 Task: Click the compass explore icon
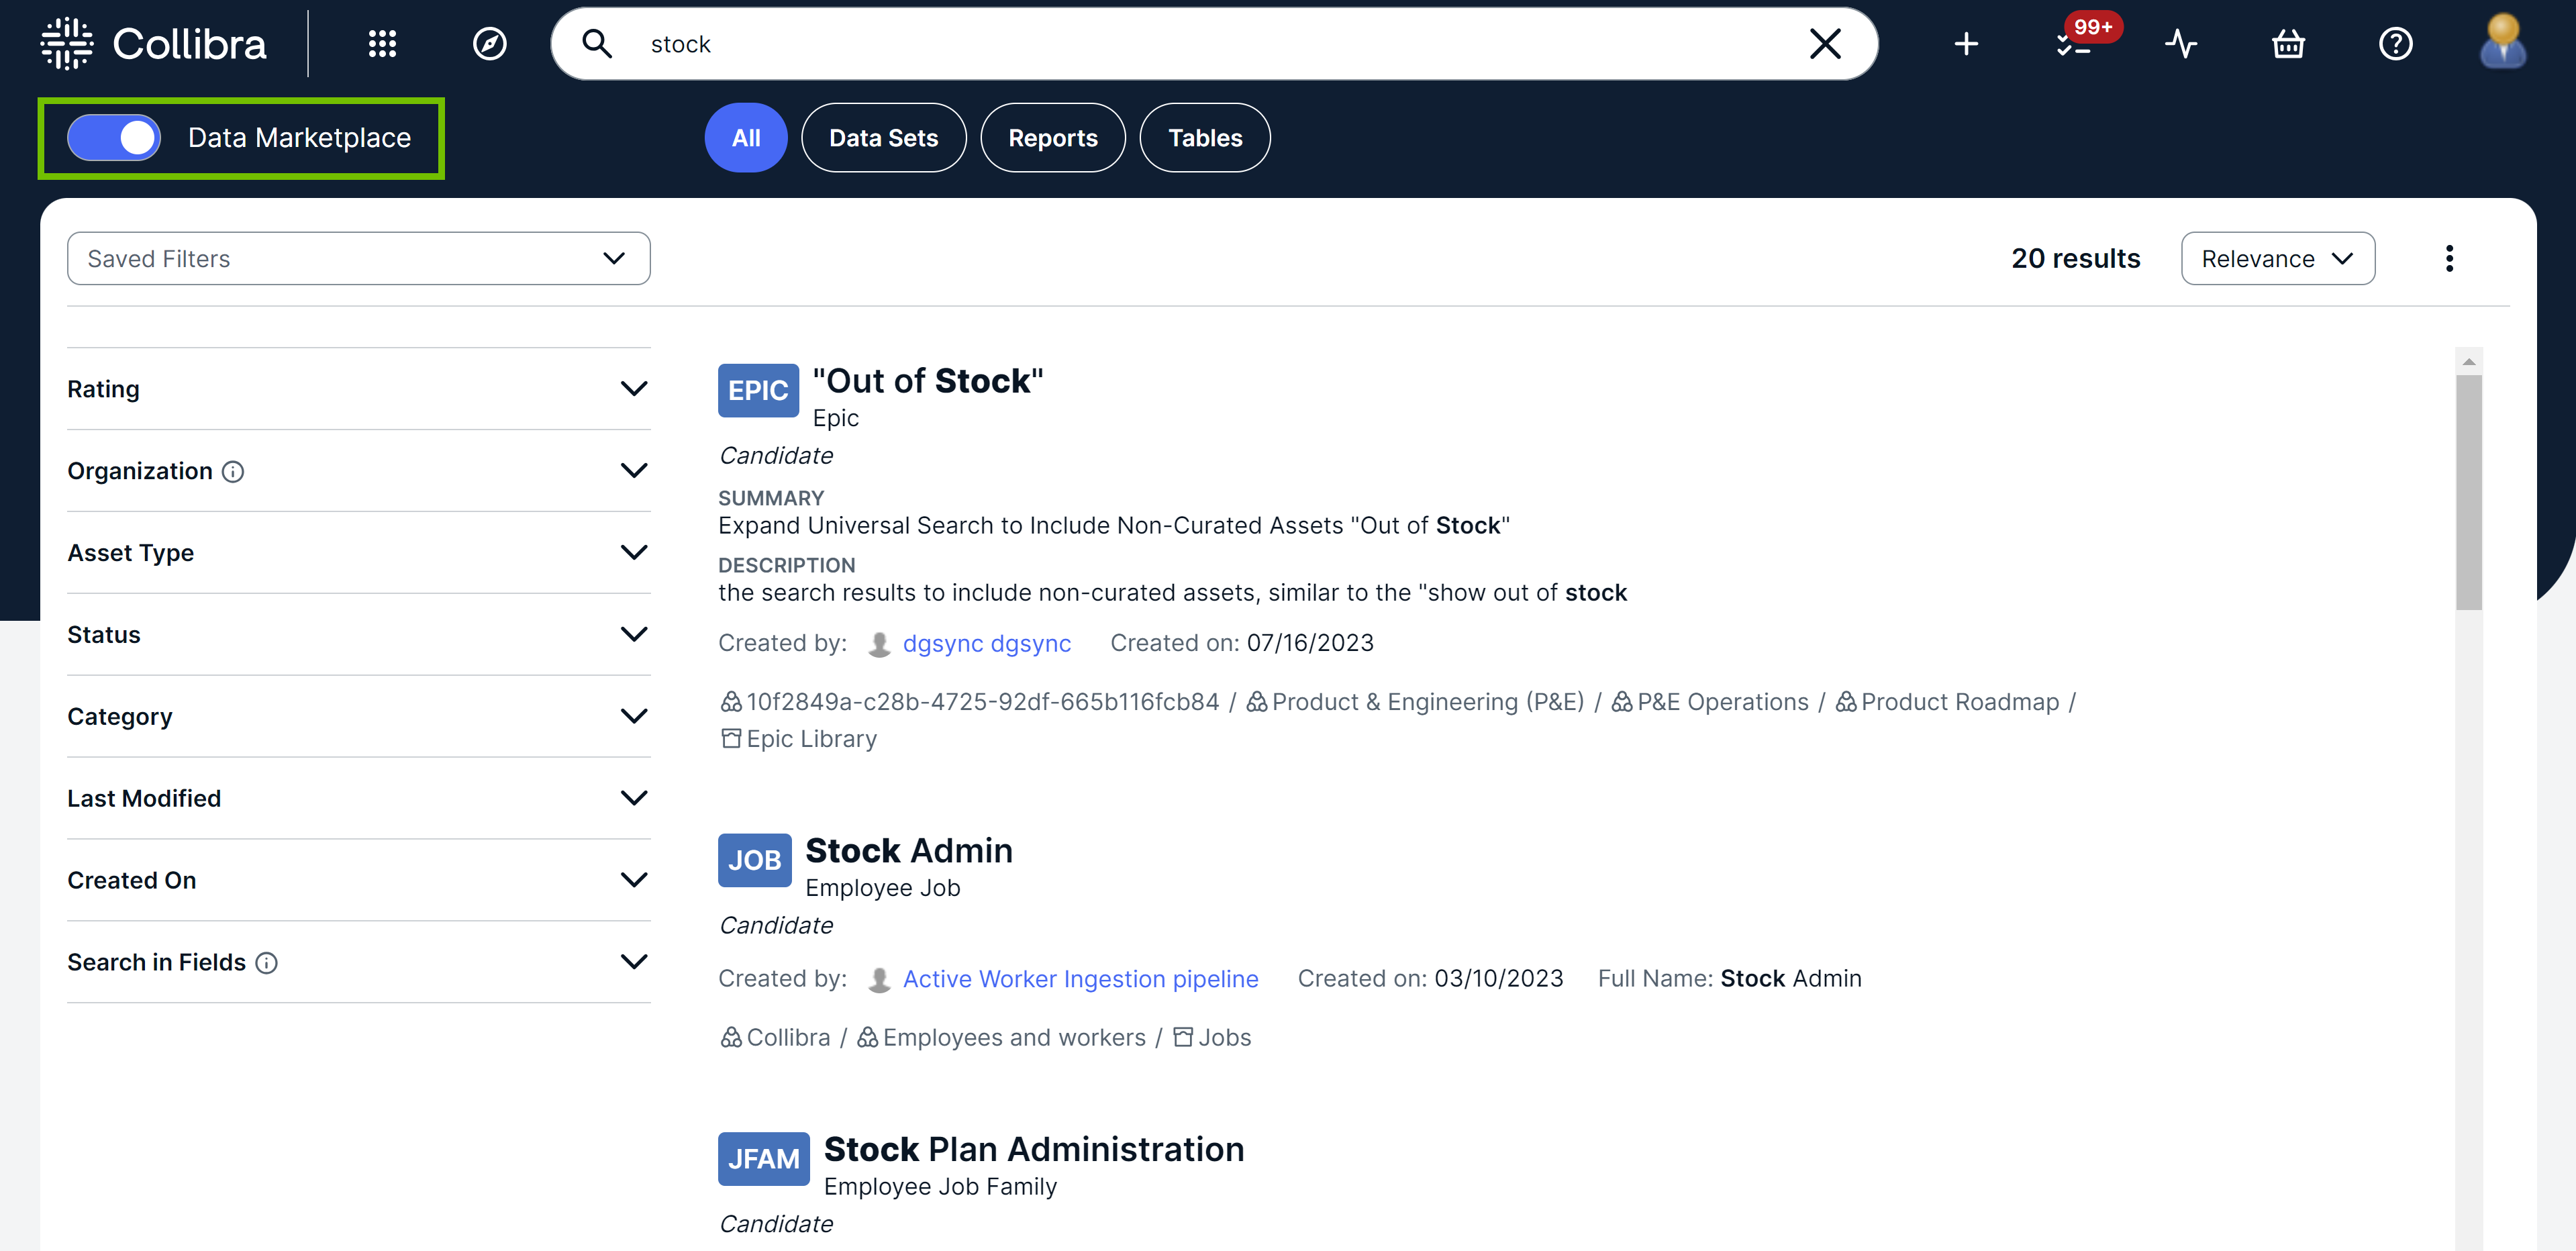(489, 43)
